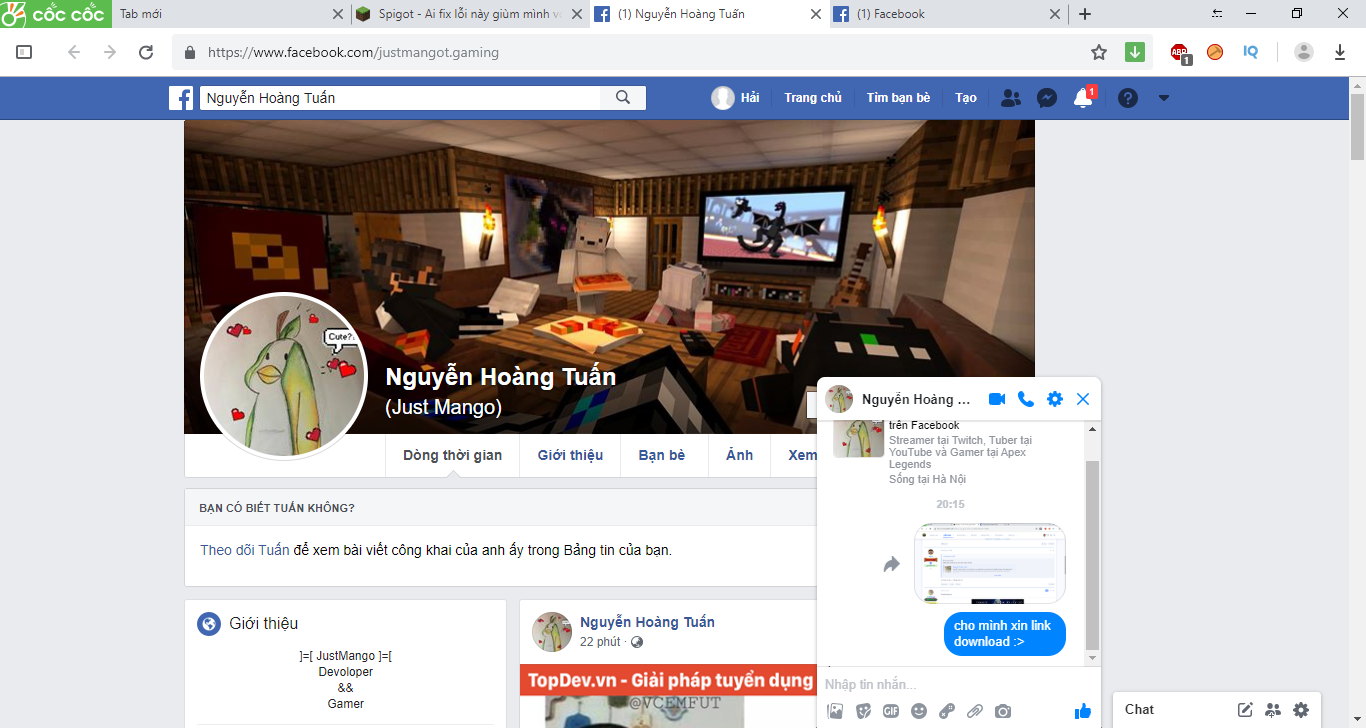The height and width of the screenshot is (728, 1366).
Task: Open the orange round extension icon
Action: point(1215,52)
